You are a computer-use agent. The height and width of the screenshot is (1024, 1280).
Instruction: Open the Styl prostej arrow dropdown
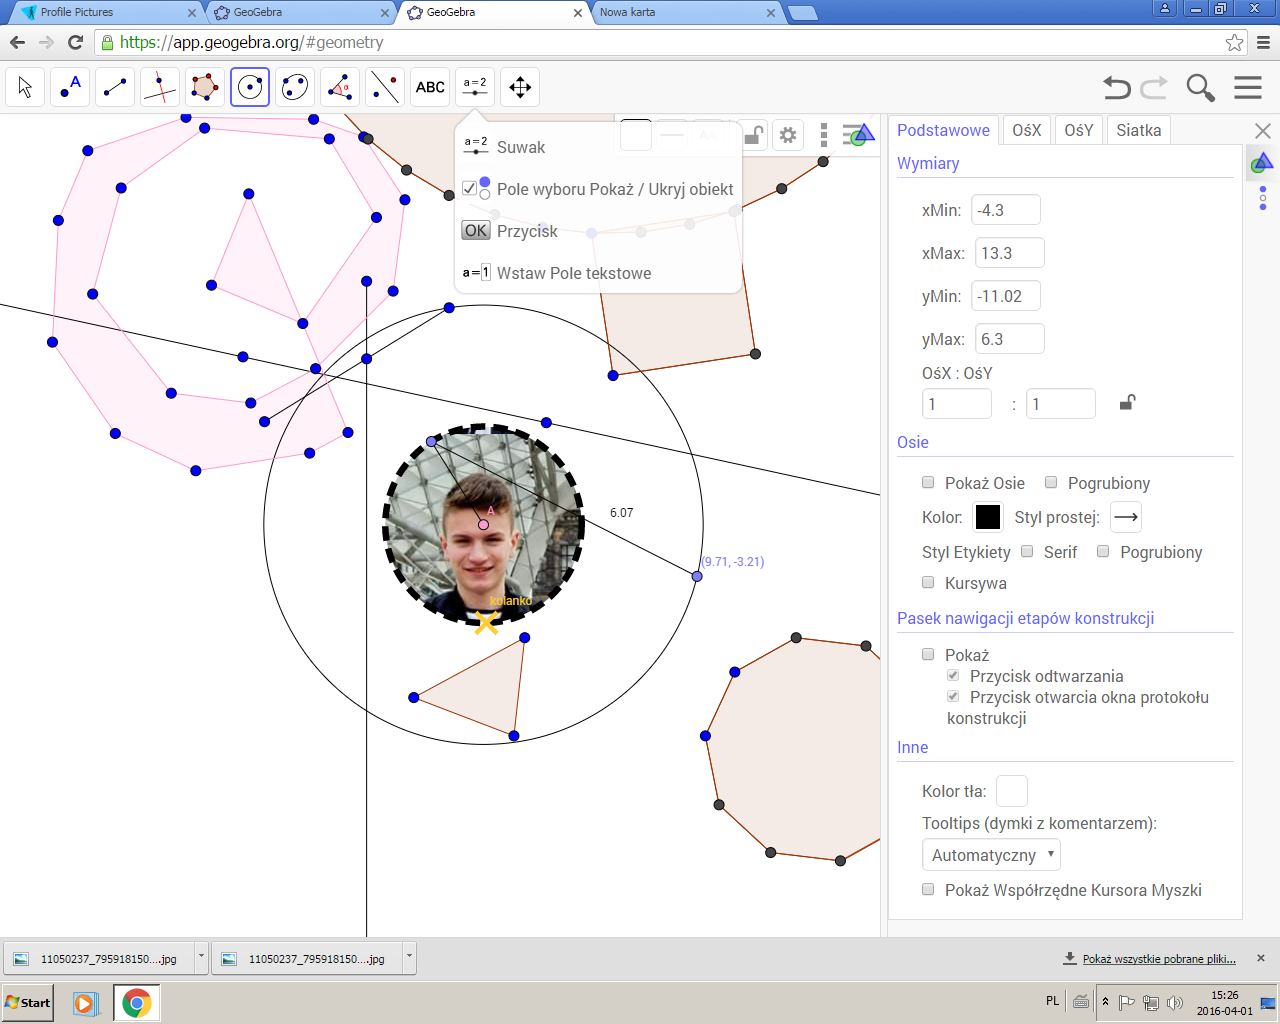pos(1125,517)
